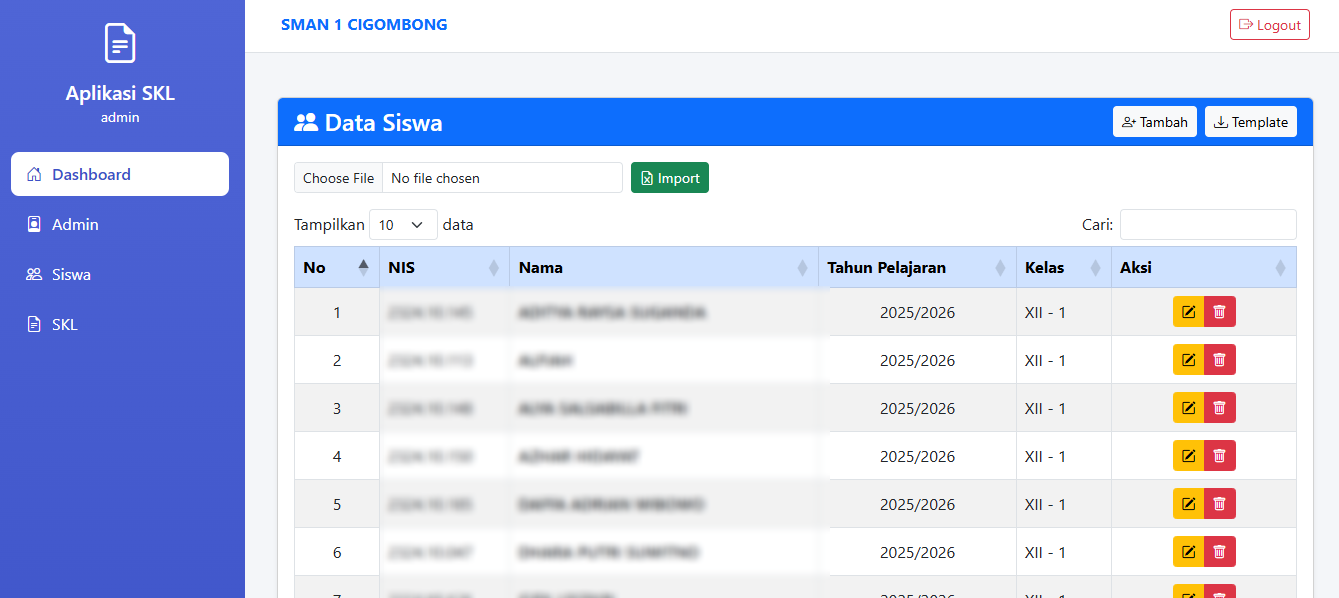Open the Admin sidebar item
The height and width of the screenshot is (598, 1339).
[x=120, y=224]
